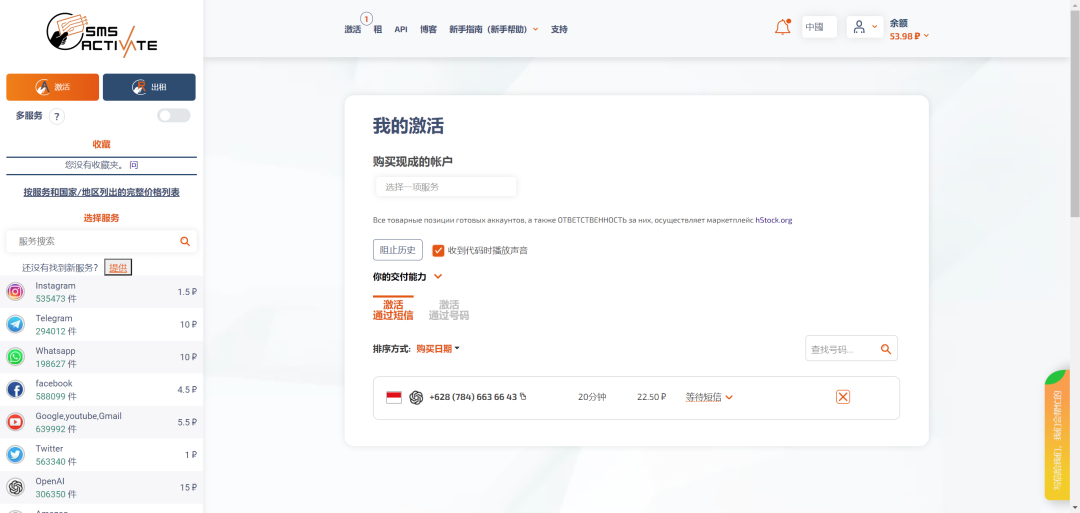The width and height of the screenshot is (1080, 513).
Task: Click the Instagram price 1.5 ₽
Action: [x=187, y=292]
